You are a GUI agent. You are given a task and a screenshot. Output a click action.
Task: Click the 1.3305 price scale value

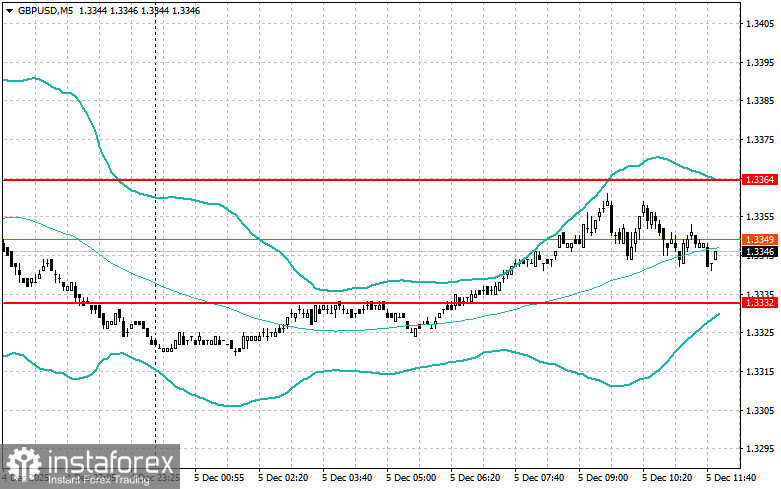click(760, 410)
